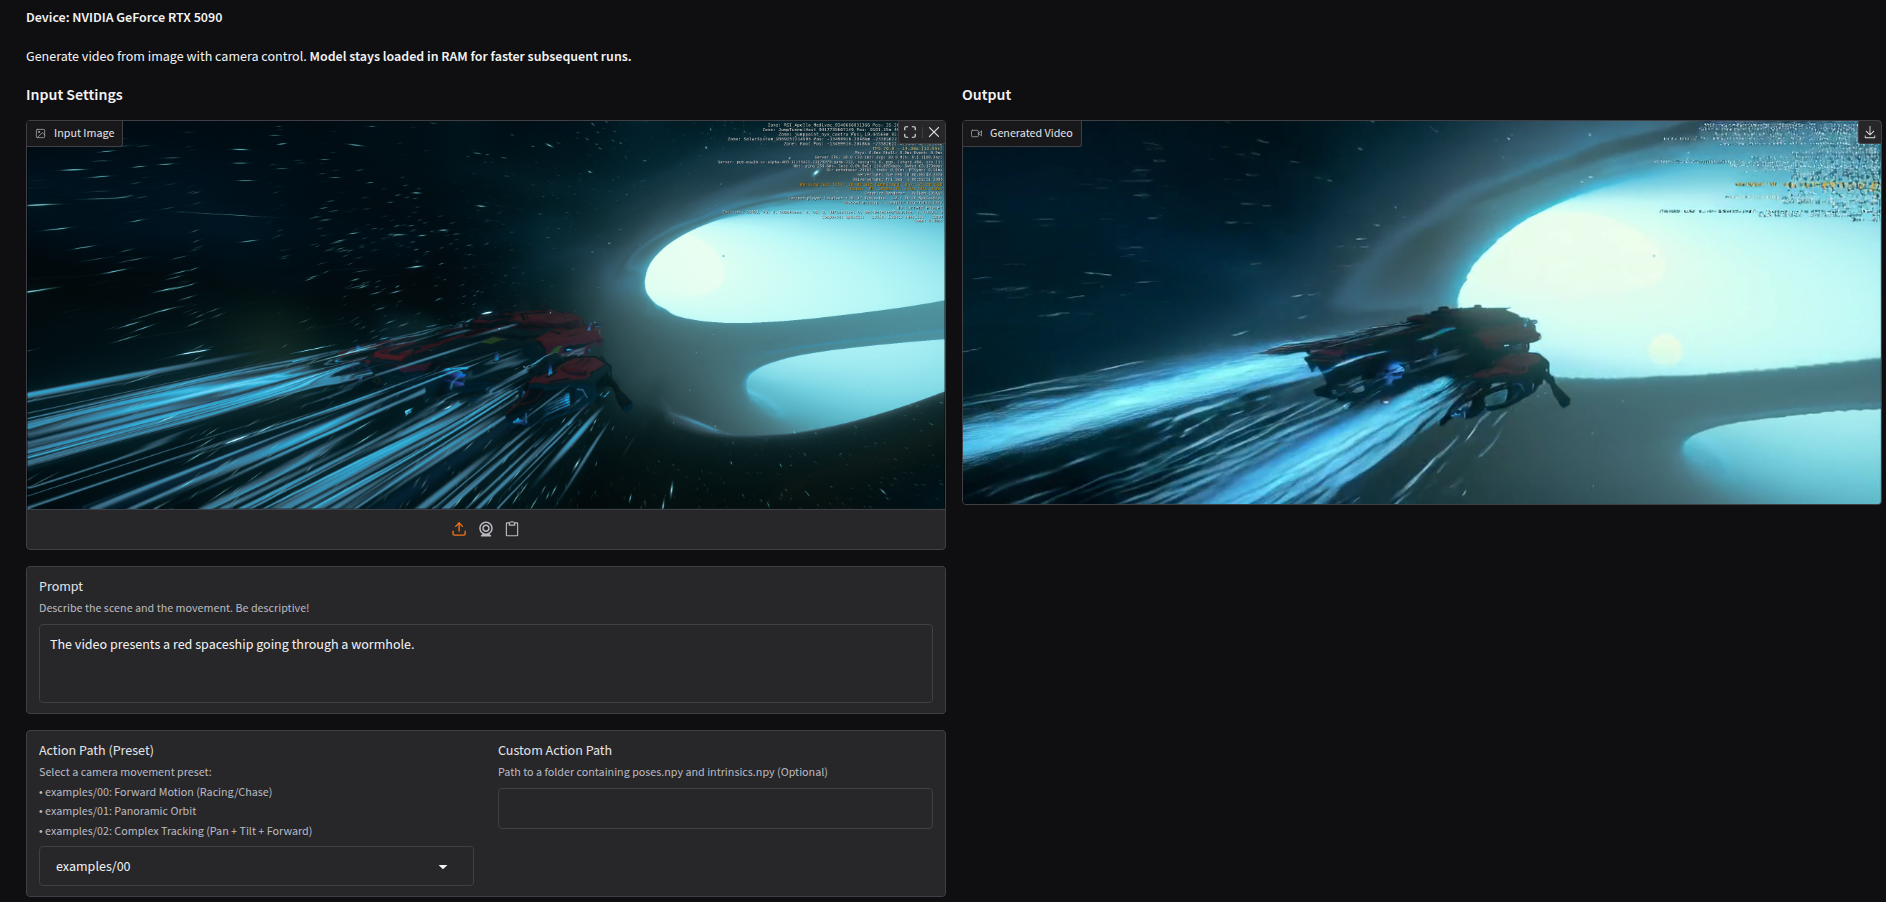Click the Output section heading
1886x902 pixels.
(x=986, y=95)
